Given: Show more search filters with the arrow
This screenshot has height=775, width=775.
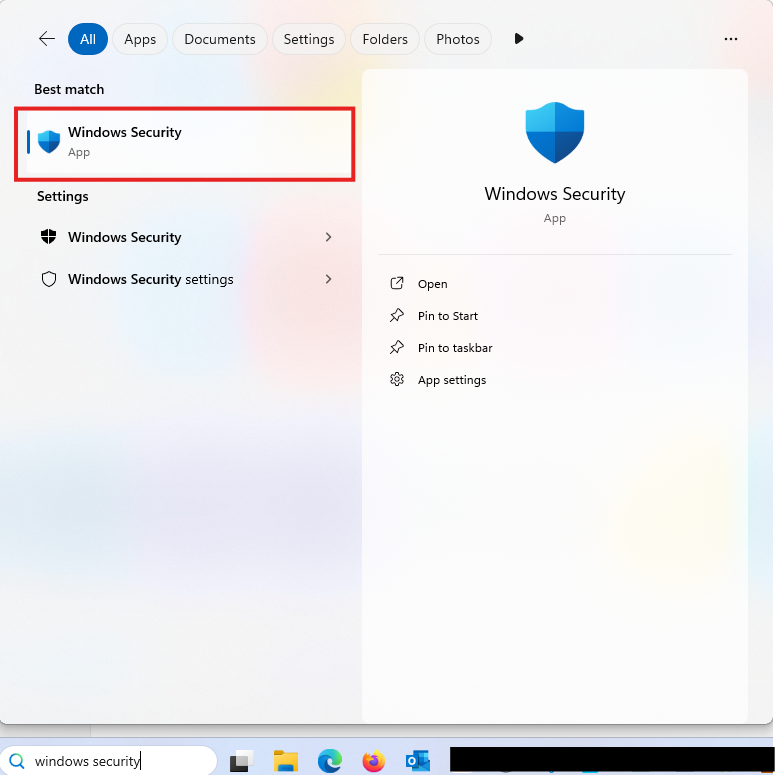Looking at the screenshot, I should pos(518,39).
